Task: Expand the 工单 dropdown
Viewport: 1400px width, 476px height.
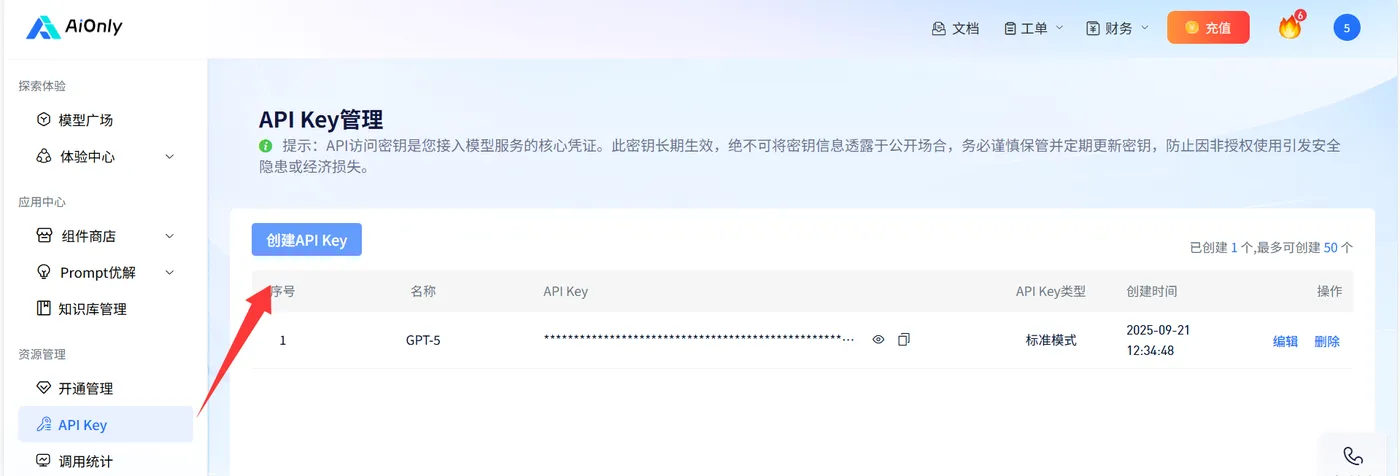Action: point(1034,28)
